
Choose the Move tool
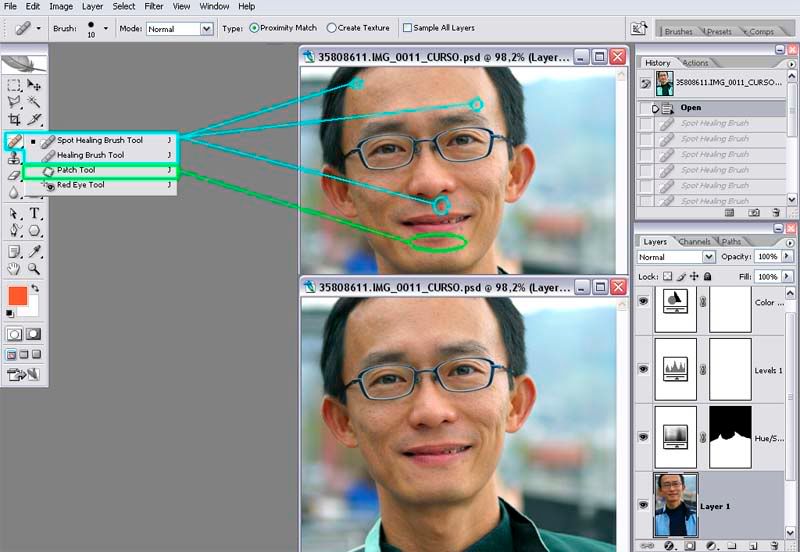pos(35,85)
